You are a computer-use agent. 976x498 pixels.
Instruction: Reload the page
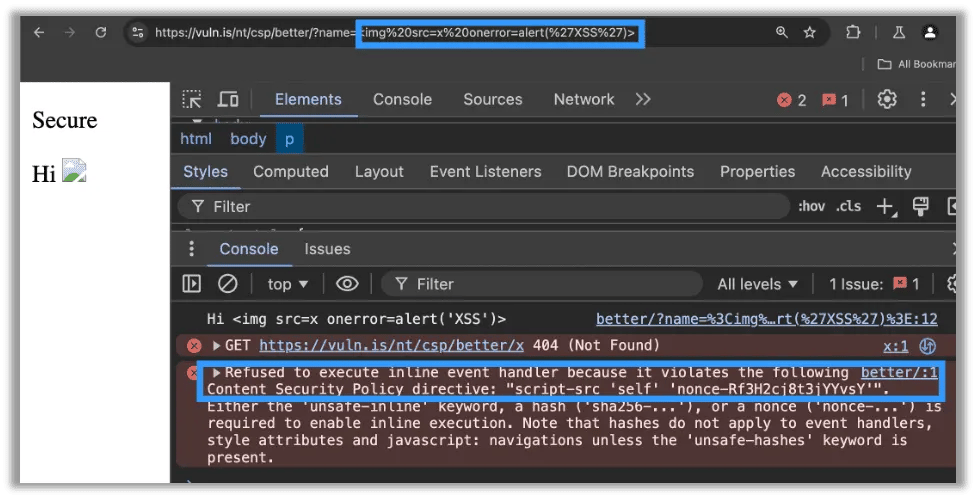pos(101,32)
